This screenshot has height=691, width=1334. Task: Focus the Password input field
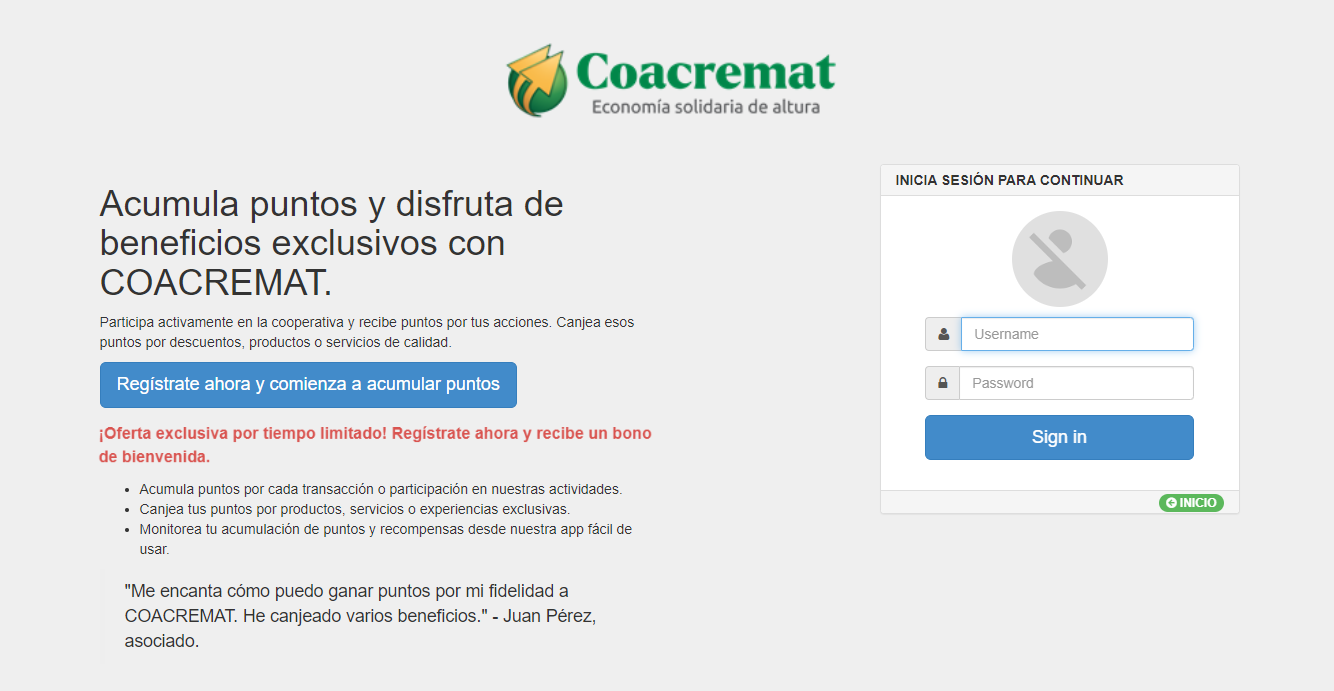coord(1076,383)
